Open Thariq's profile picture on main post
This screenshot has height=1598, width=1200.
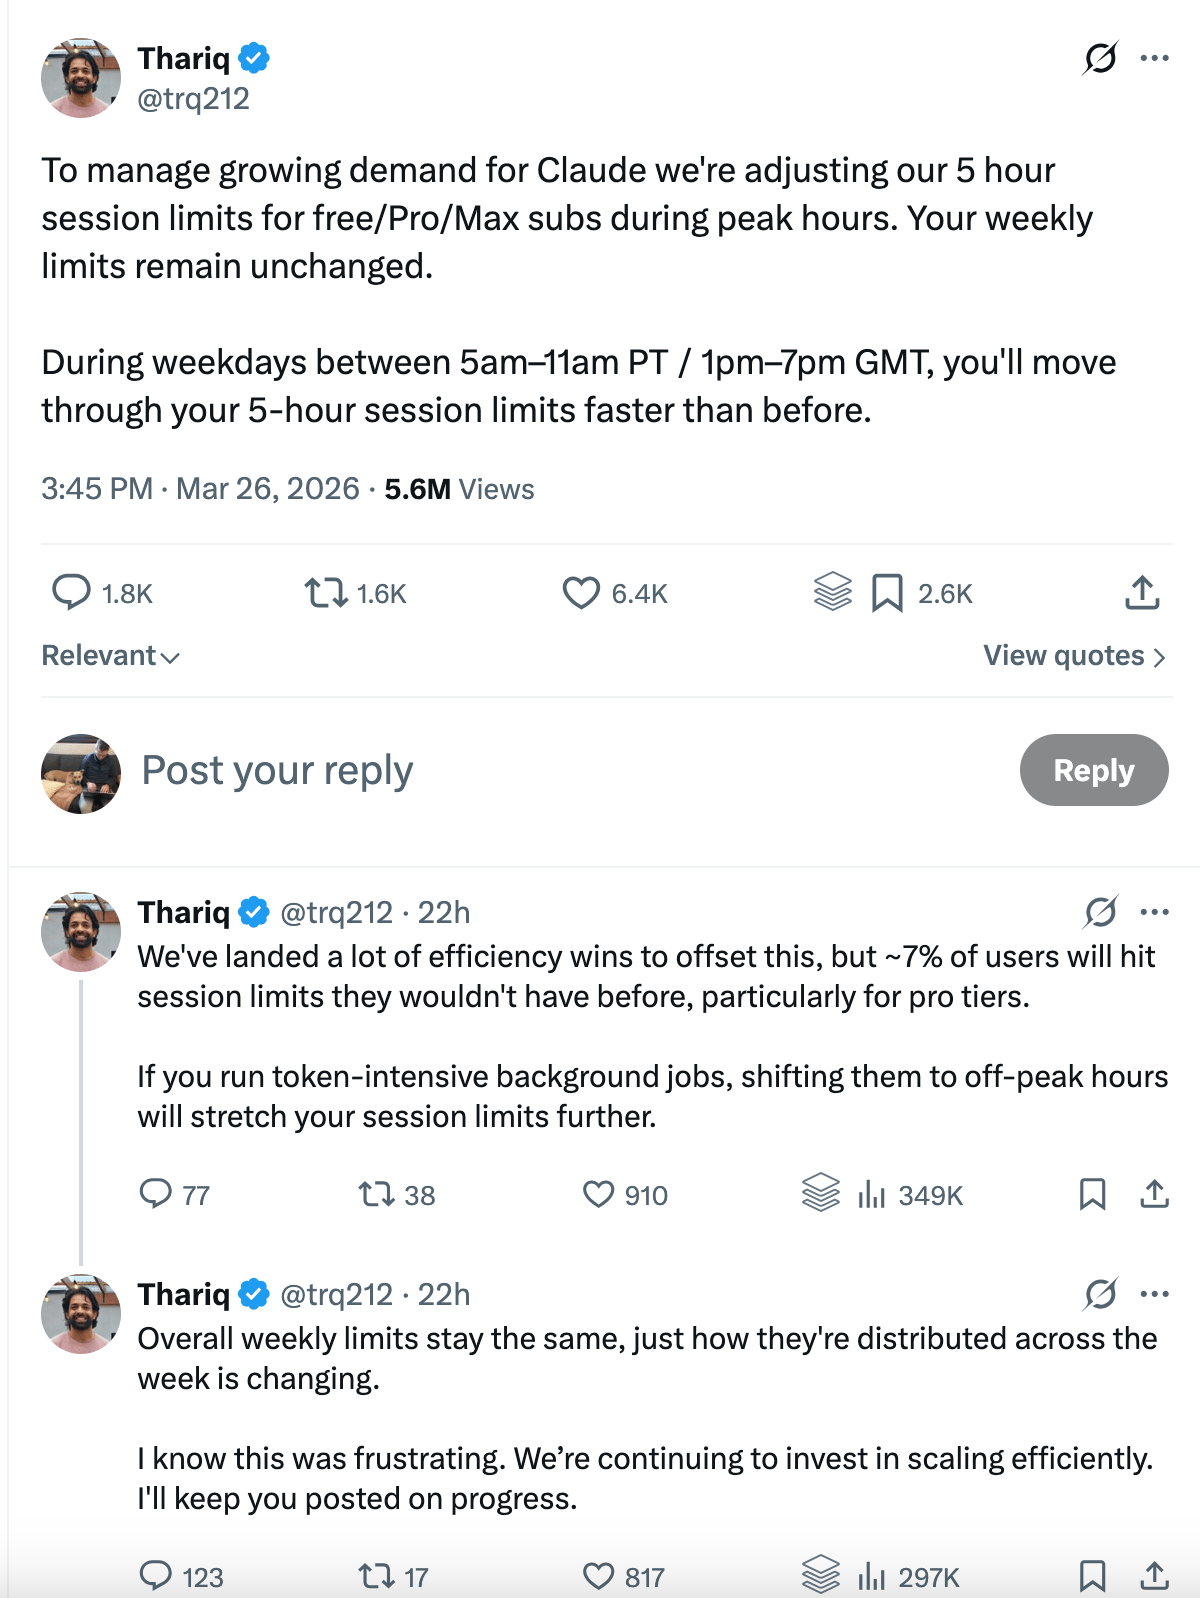click(81, 78)
